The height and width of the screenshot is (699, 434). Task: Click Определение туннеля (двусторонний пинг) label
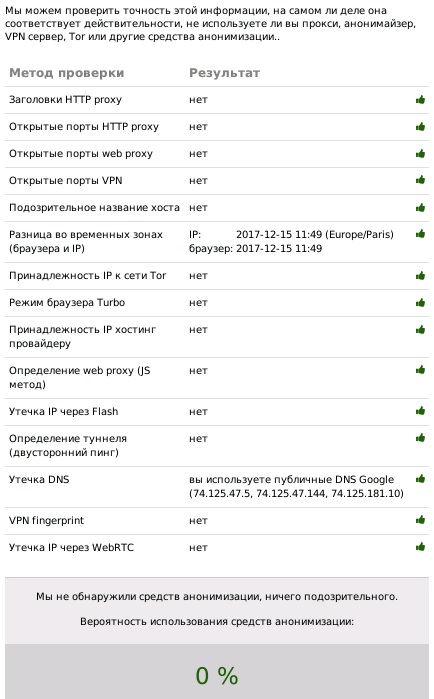click(x=68, y=445)
